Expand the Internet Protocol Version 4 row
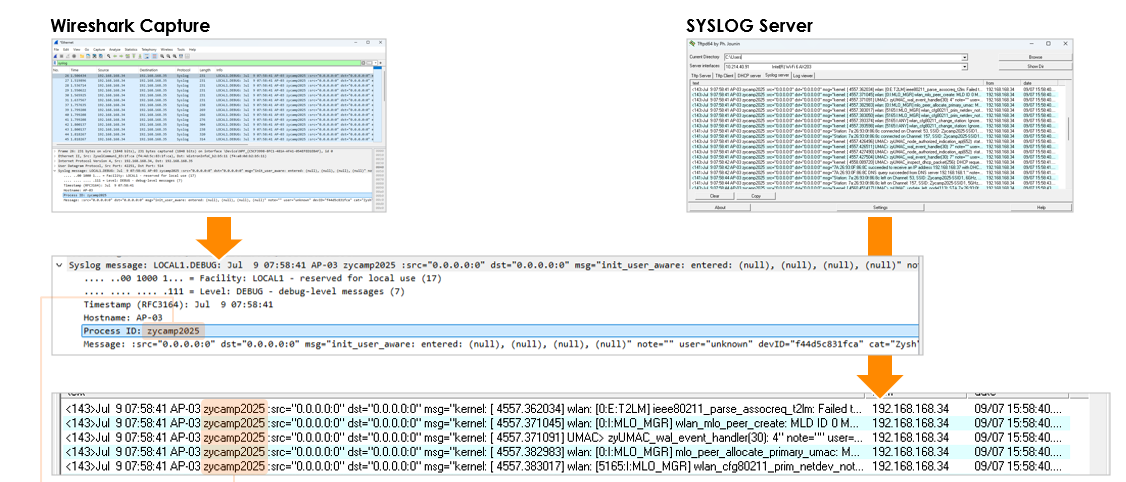The height and width of the screenshot is (482, 1126). click(x=55, y=161)
